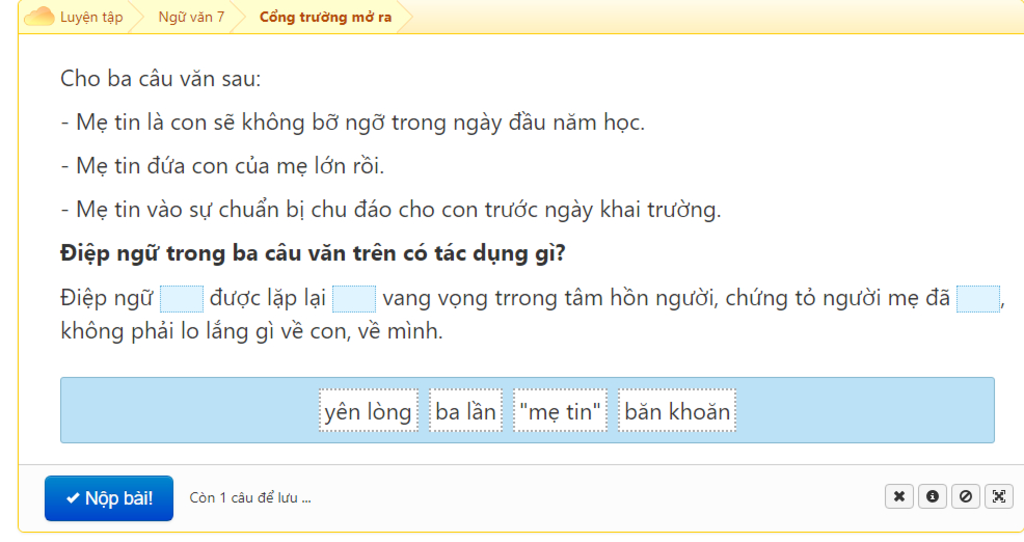Pick the yên lòng answer chip
This screenshot has height=542, width=1024.
click(368, 411)
